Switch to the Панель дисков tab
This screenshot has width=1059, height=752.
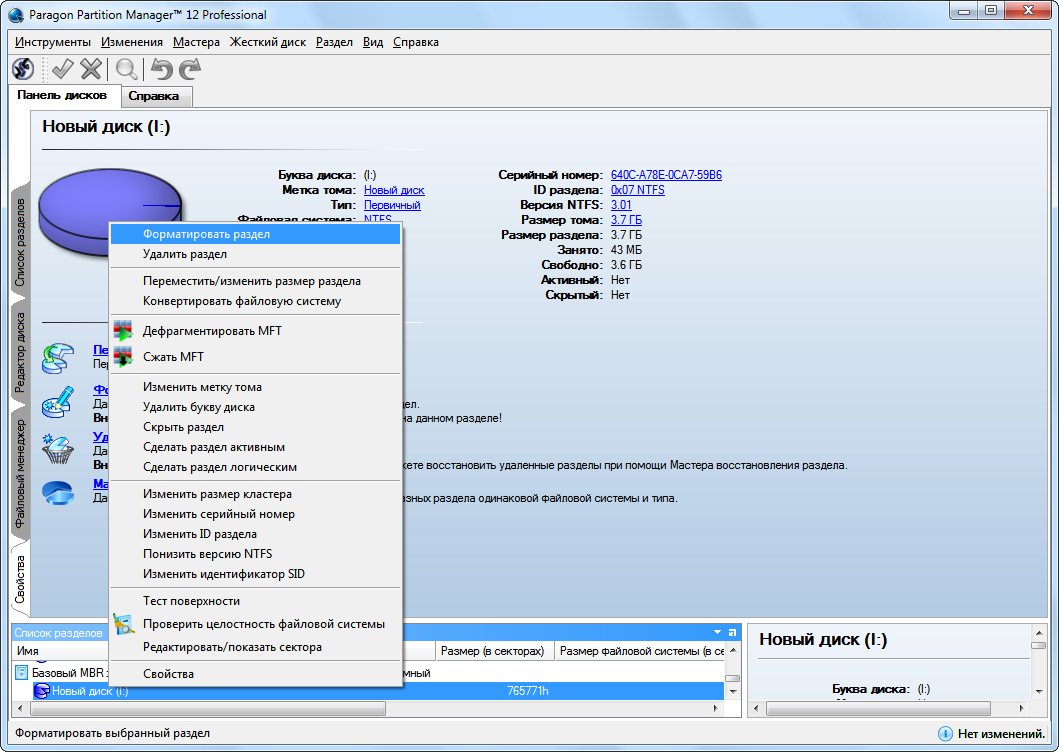point(62,95)
